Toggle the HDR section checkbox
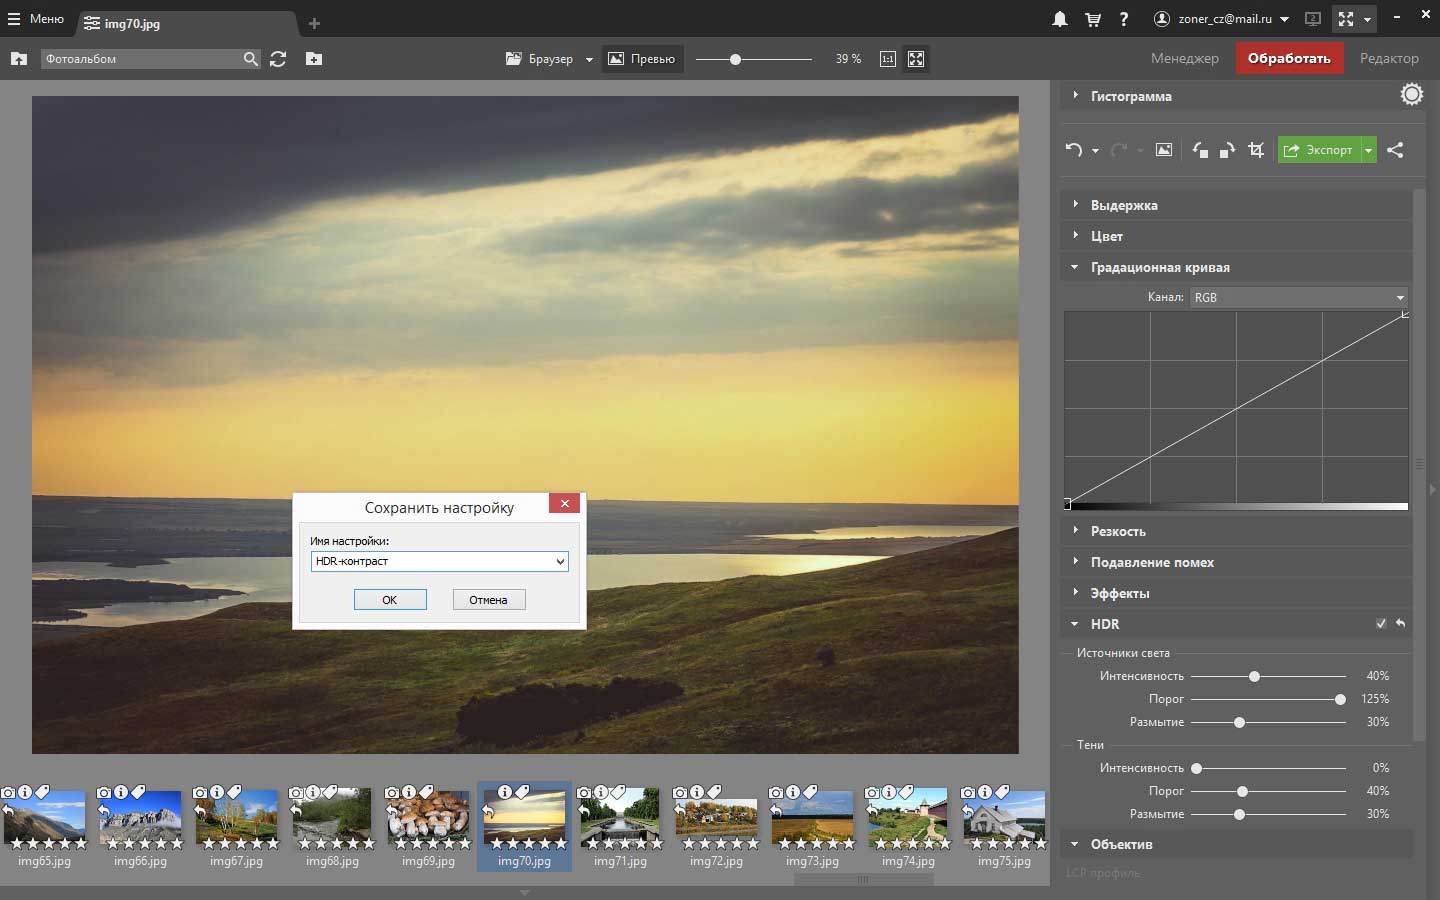This screenshot has width=1440, height=900. (1380, 624)
